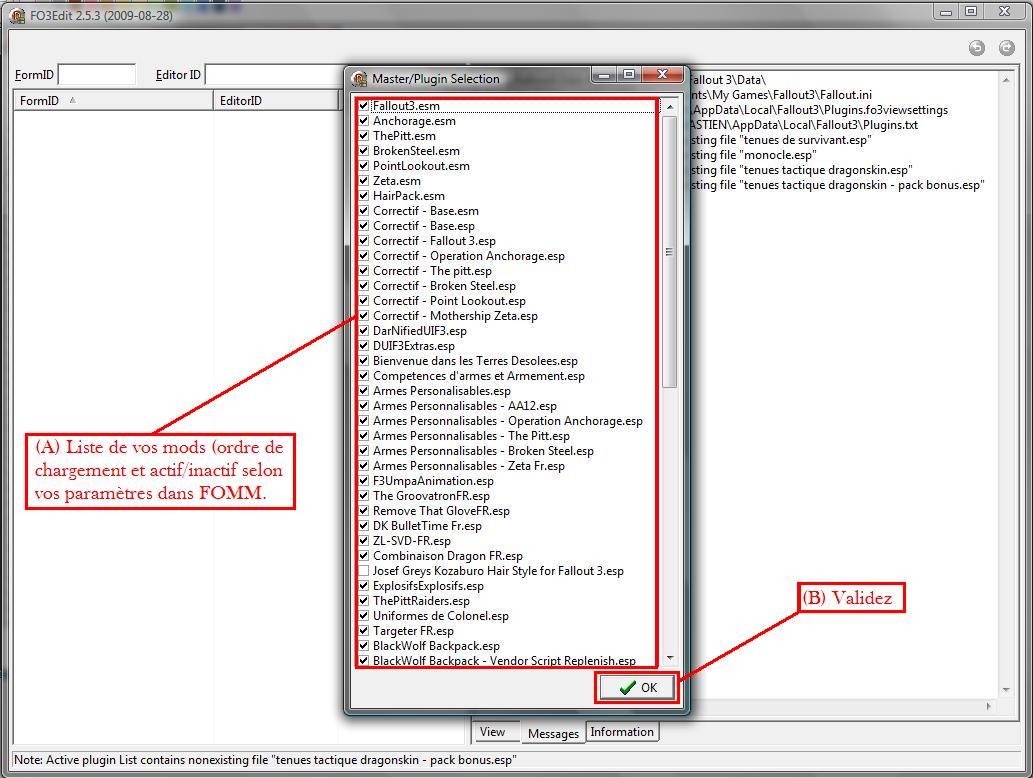Disable the HairPack.esm plugin
Screen dimensions: 1033x778
click(x=364, y=196)
